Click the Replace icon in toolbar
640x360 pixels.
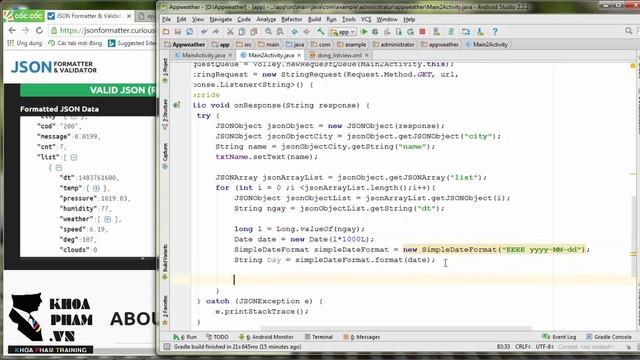click(x=280, y=31)
